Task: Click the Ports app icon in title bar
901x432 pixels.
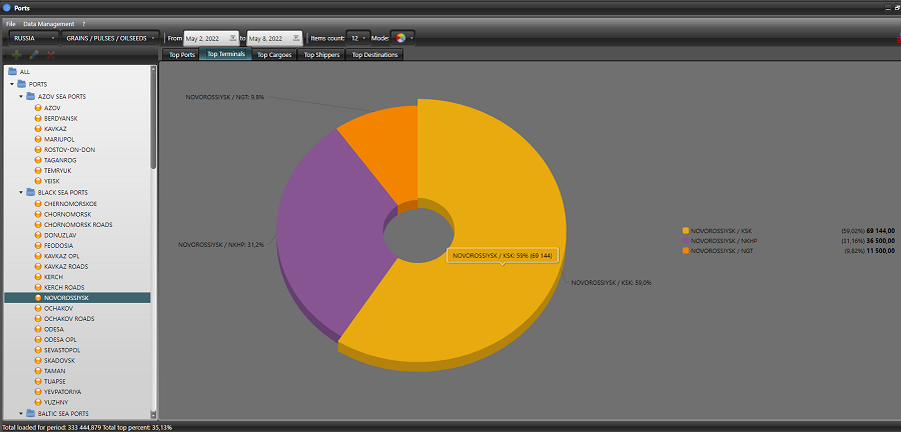Action: click(x=7, y=8)
